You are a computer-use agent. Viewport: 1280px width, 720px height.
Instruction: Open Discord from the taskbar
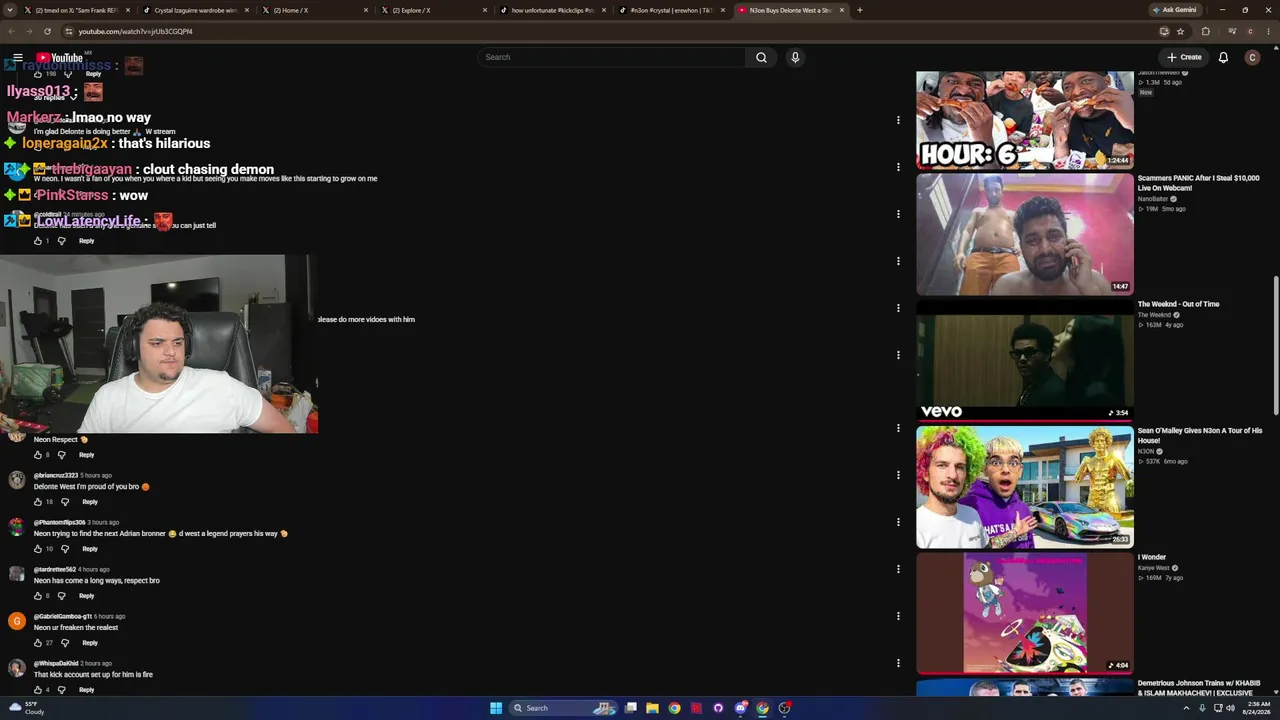[740, 708]
